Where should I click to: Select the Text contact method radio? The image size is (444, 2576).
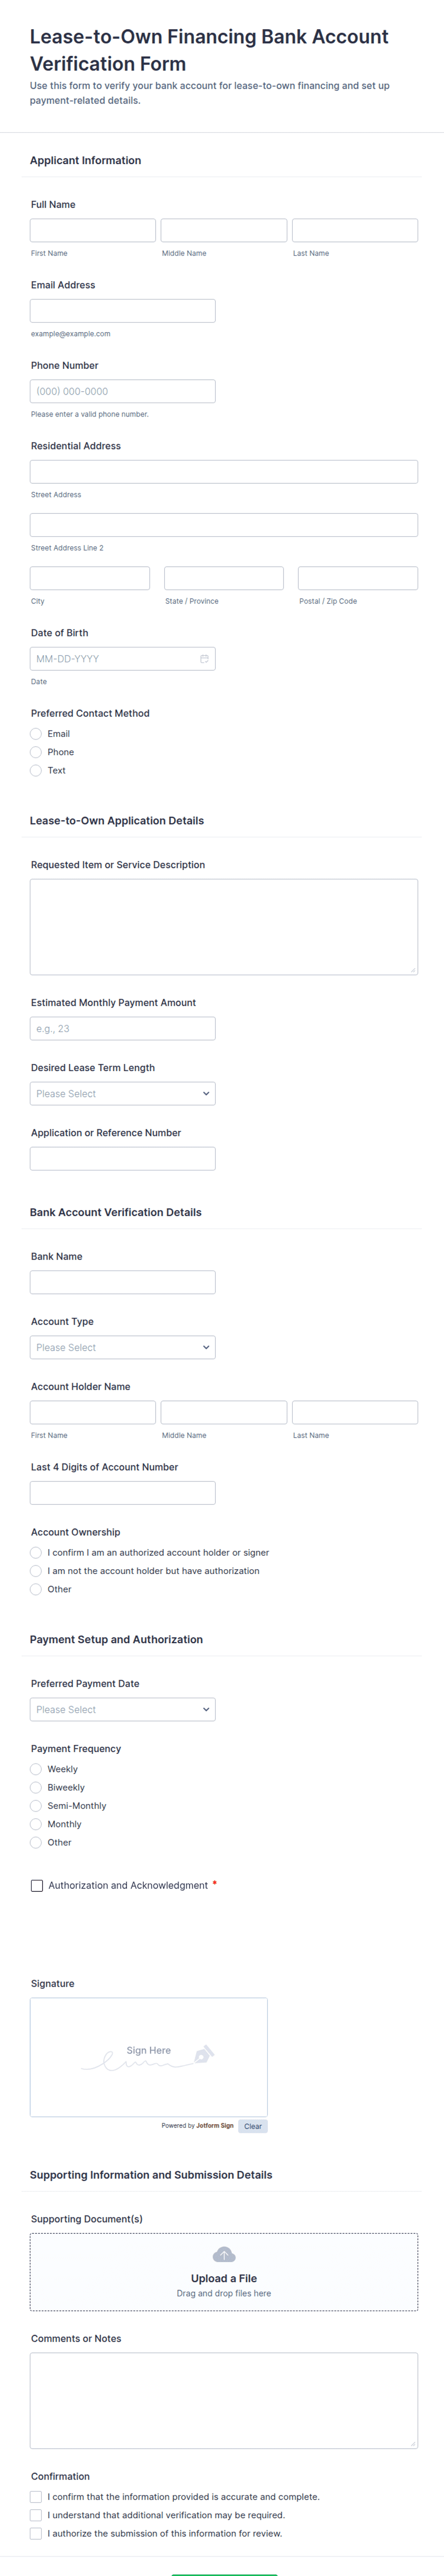[36, 771]
